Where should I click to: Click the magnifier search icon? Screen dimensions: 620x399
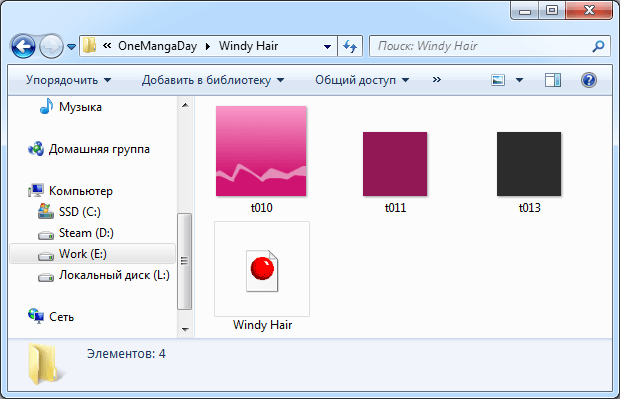coord(598,46)
